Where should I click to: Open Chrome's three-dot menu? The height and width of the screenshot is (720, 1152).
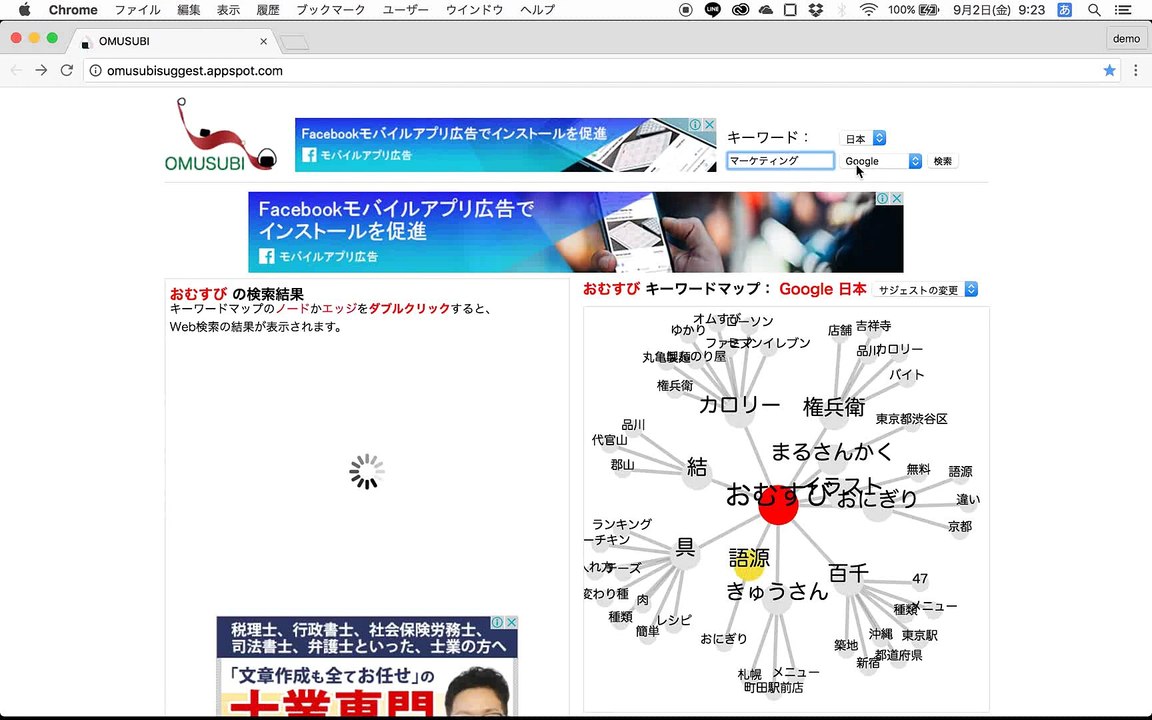[1136, 71]
